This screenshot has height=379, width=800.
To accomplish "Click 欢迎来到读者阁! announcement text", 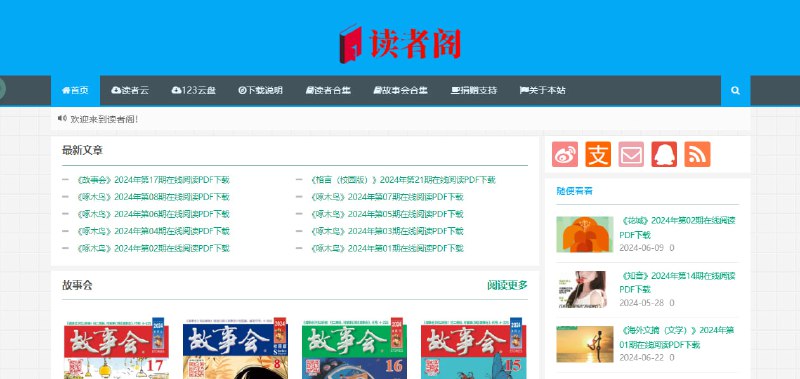I will [105, 119].
